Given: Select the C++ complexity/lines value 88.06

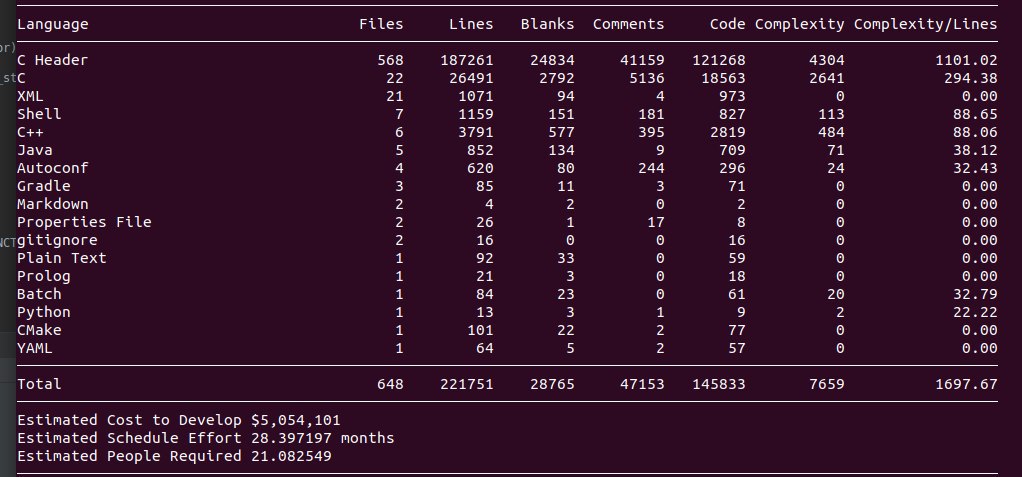Looking at the screenshot, I should point(975,132).
